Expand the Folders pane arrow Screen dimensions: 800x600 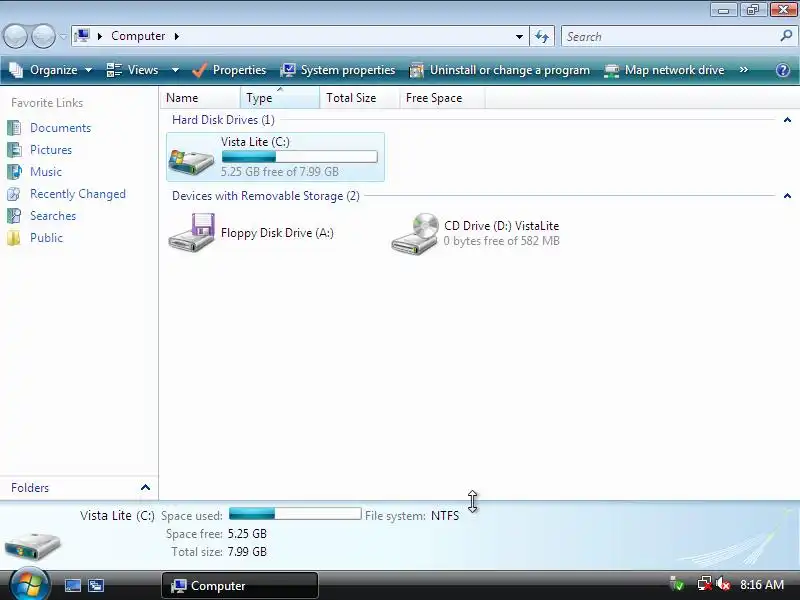click(145, 487)
